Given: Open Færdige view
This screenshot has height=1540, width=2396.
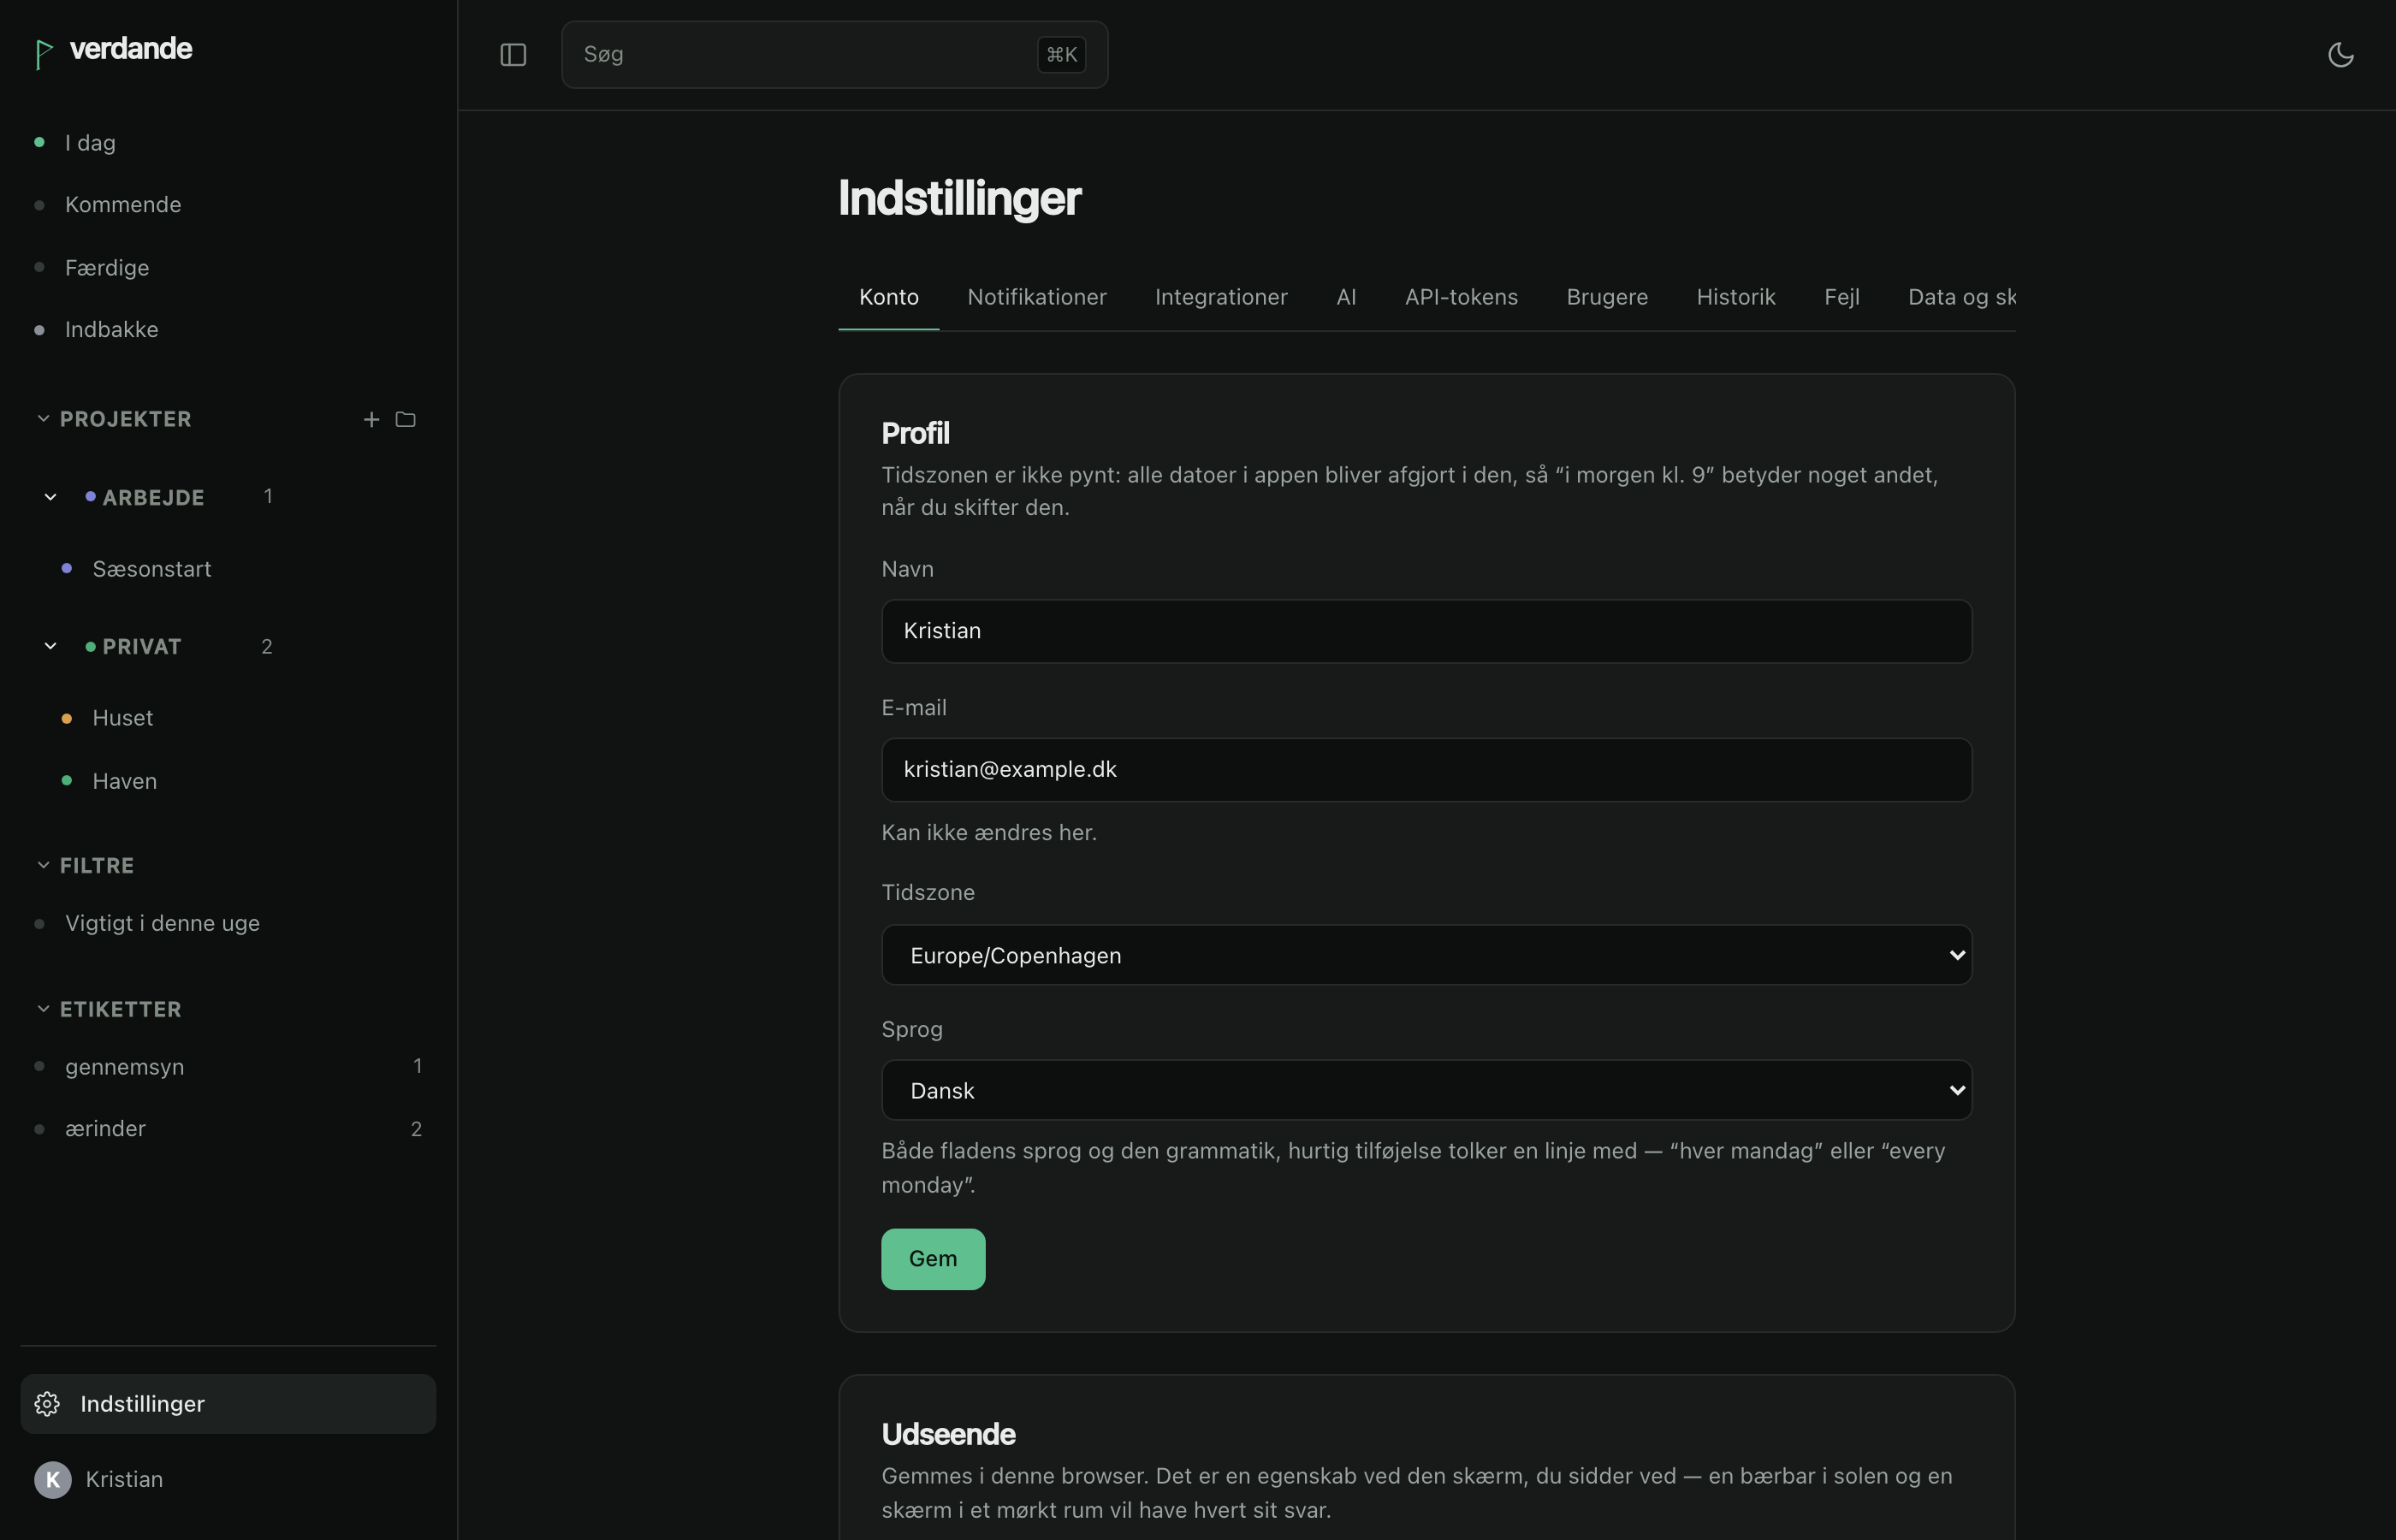Looking at the screenshot, I should pos(228,268).
